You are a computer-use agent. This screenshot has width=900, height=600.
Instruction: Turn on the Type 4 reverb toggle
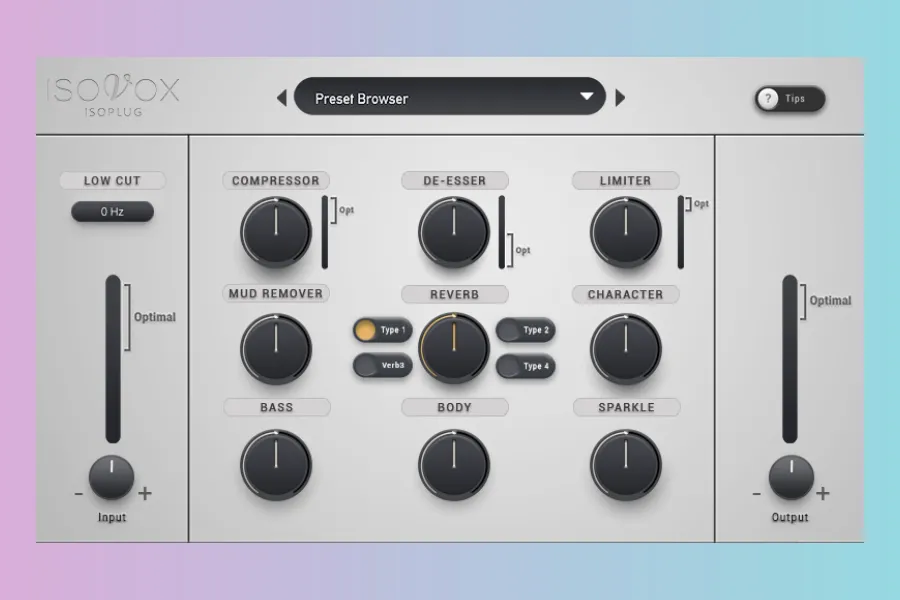pos(525,366)
